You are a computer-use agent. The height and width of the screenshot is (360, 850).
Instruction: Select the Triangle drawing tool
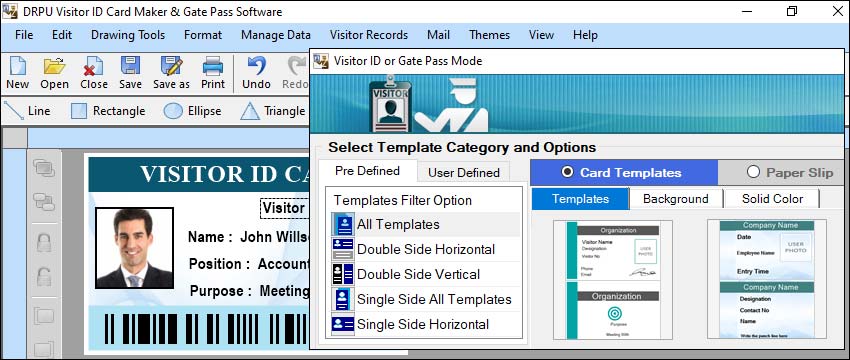coord(273,111)
